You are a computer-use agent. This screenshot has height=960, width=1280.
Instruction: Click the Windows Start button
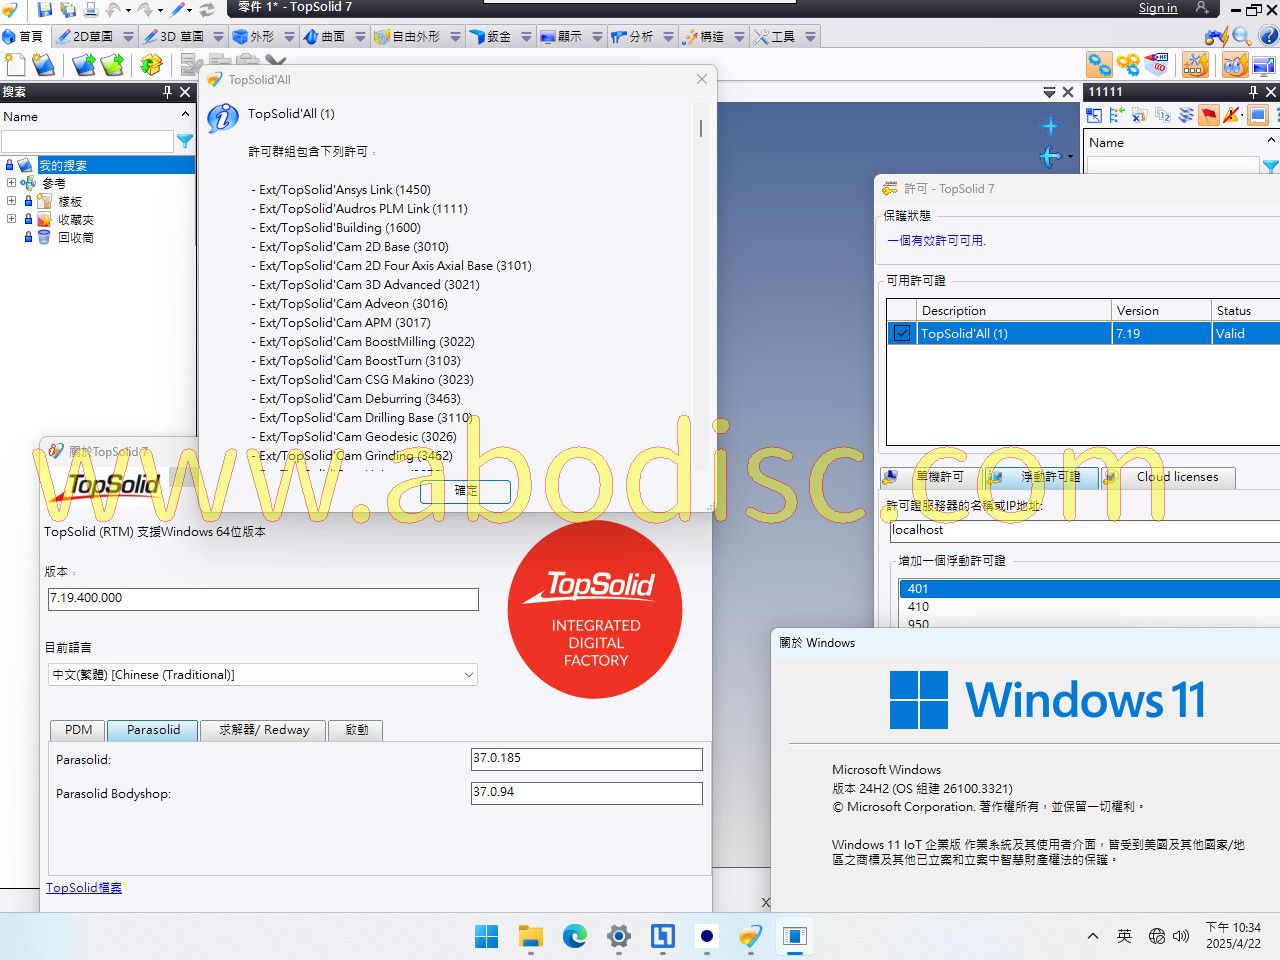click(x=486, y=936)
